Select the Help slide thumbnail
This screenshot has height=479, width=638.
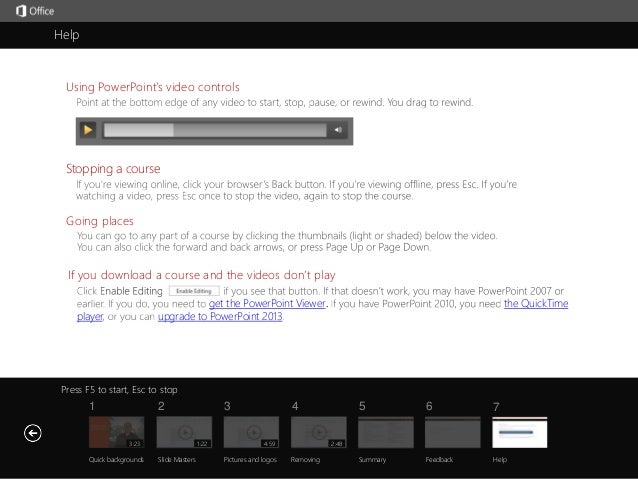point(520,432)
